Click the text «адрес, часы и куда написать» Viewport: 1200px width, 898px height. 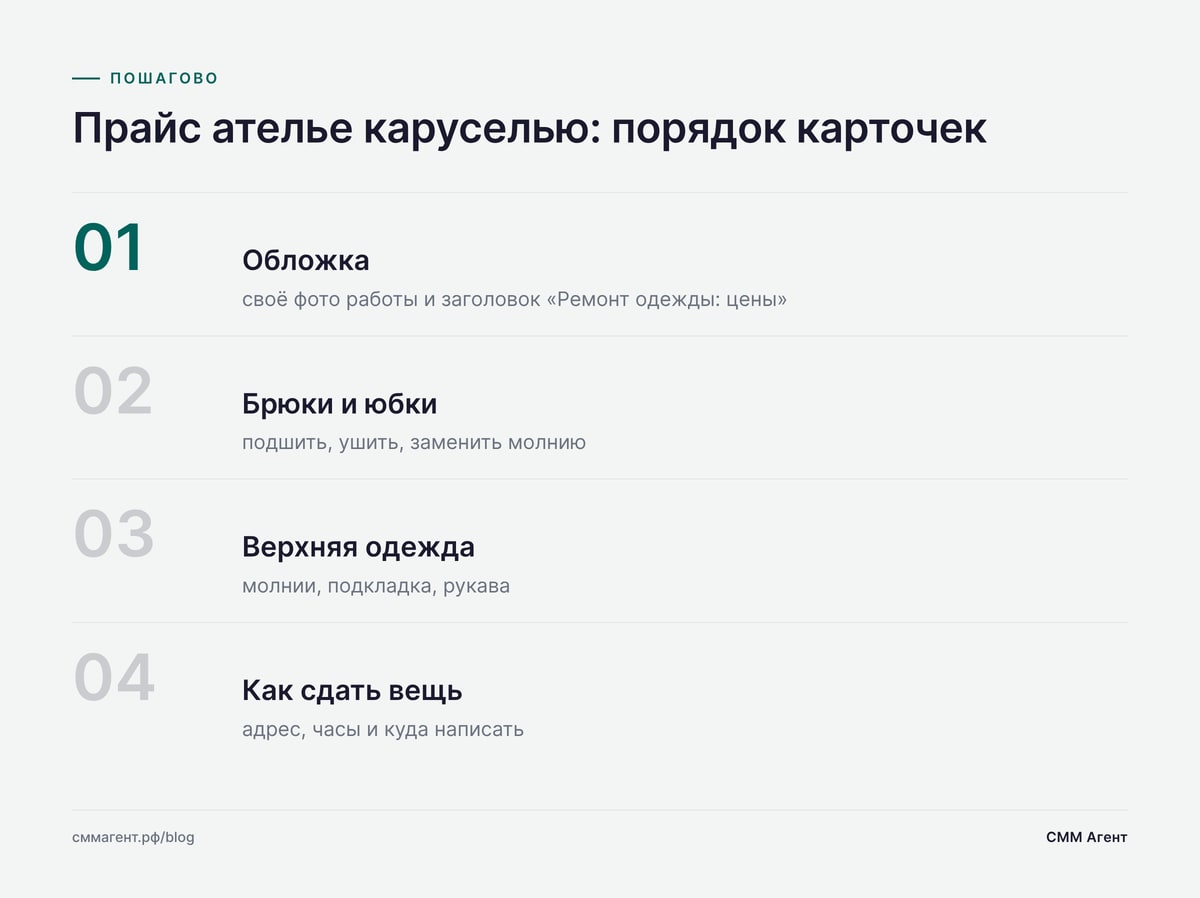(x=383, y=729)
